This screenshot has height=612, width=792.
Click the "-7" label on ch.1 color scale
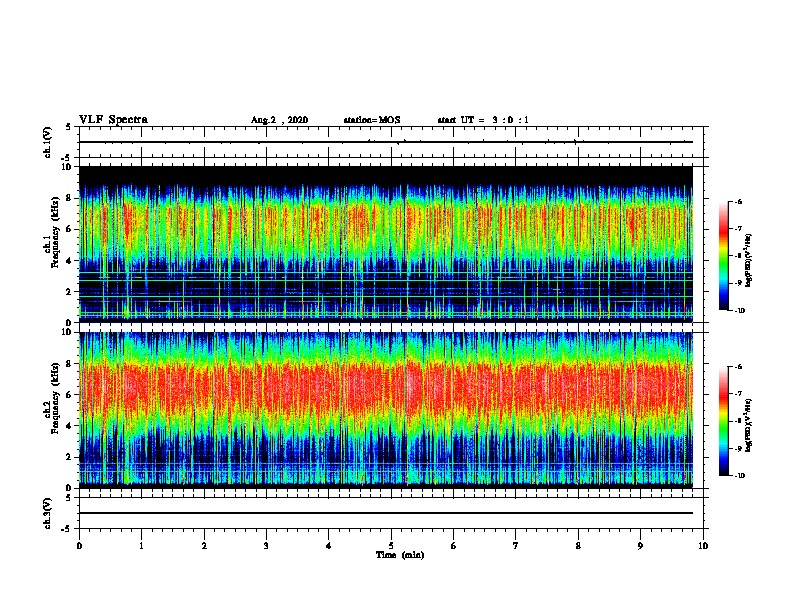pos(738,229)
